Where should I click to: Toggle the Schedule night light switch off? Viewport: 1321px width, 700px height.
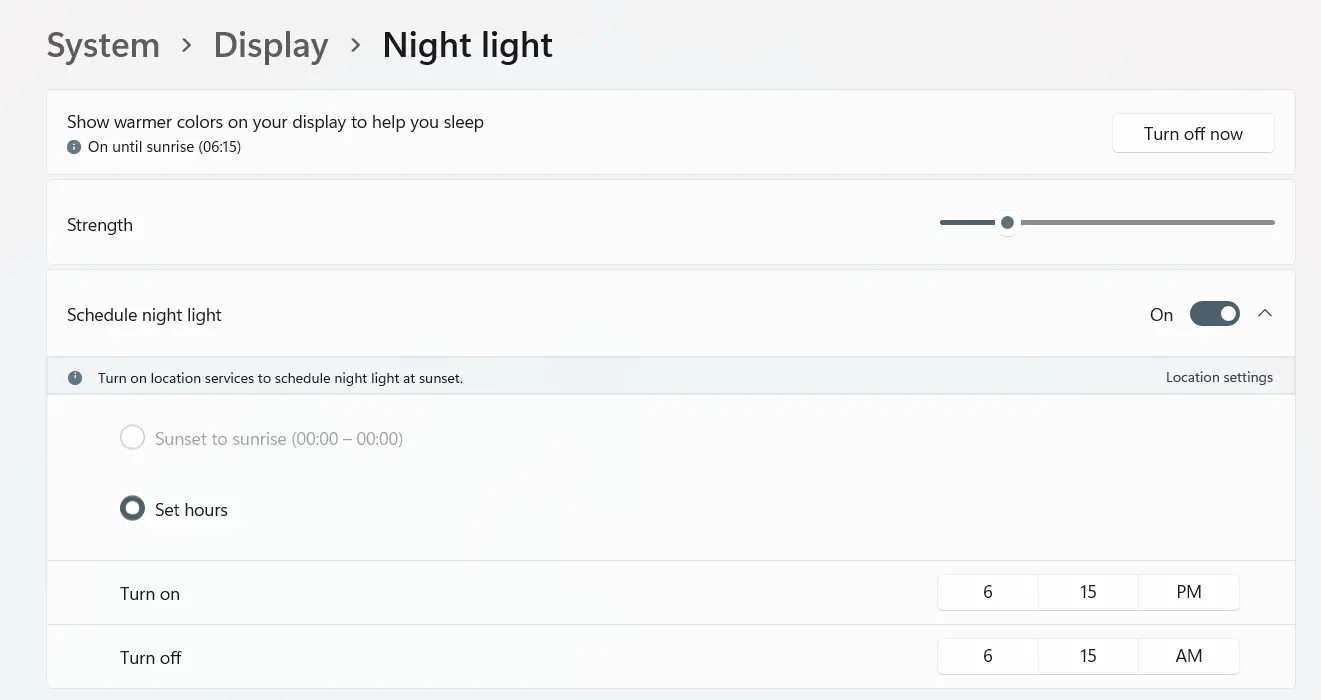coord(1215,314)
